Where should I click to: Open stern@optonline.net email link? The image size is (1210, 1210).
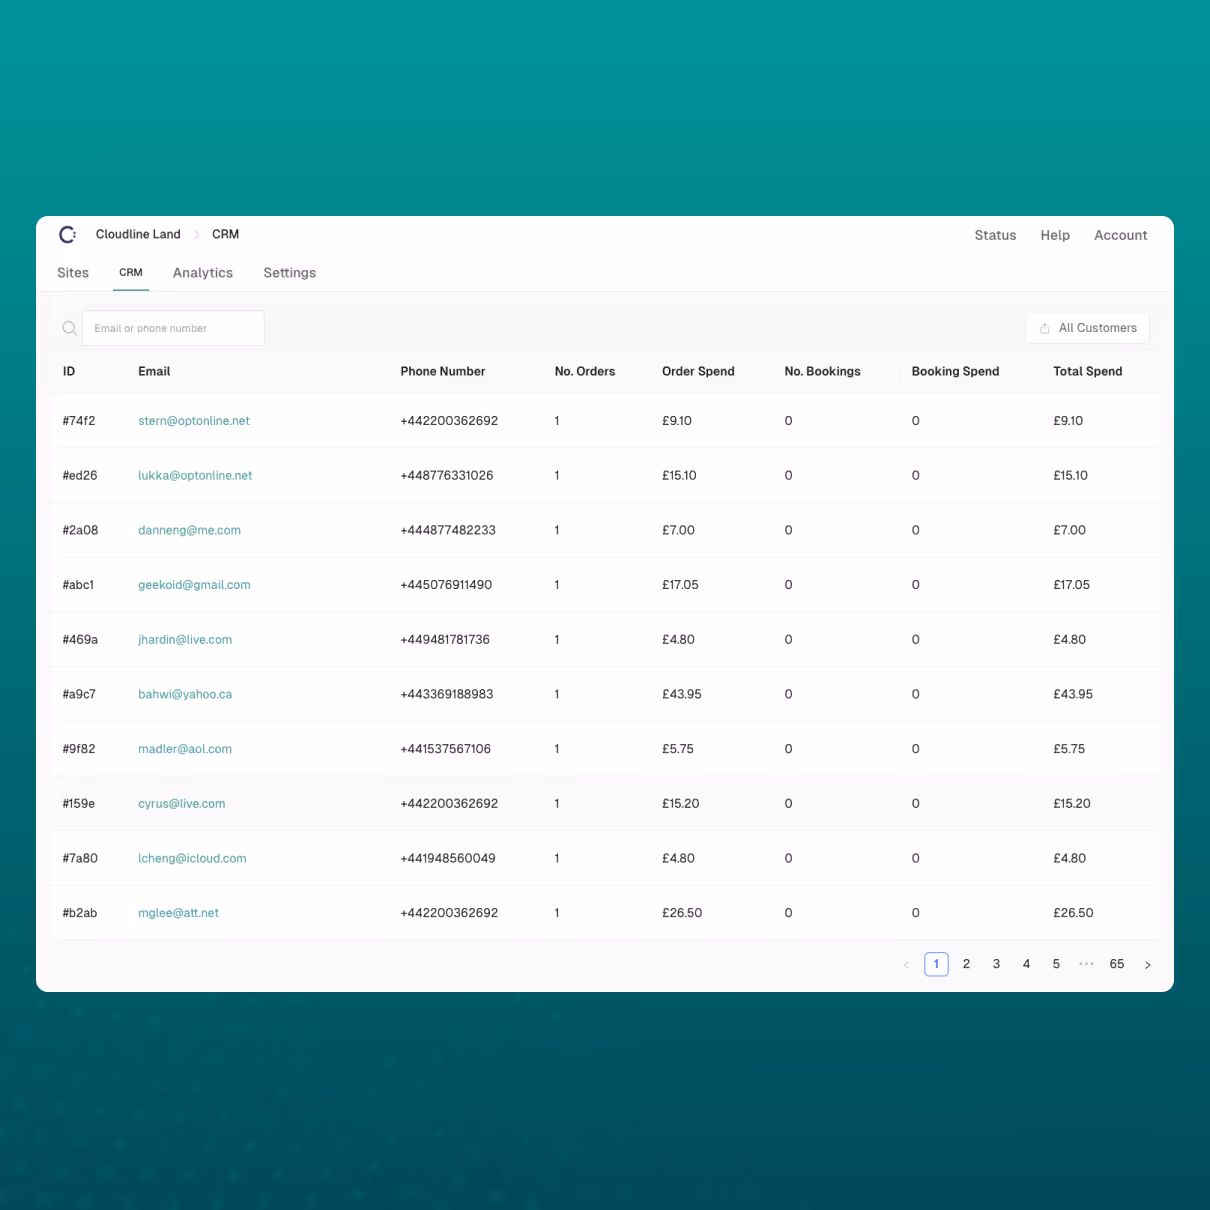pos(194,421)
